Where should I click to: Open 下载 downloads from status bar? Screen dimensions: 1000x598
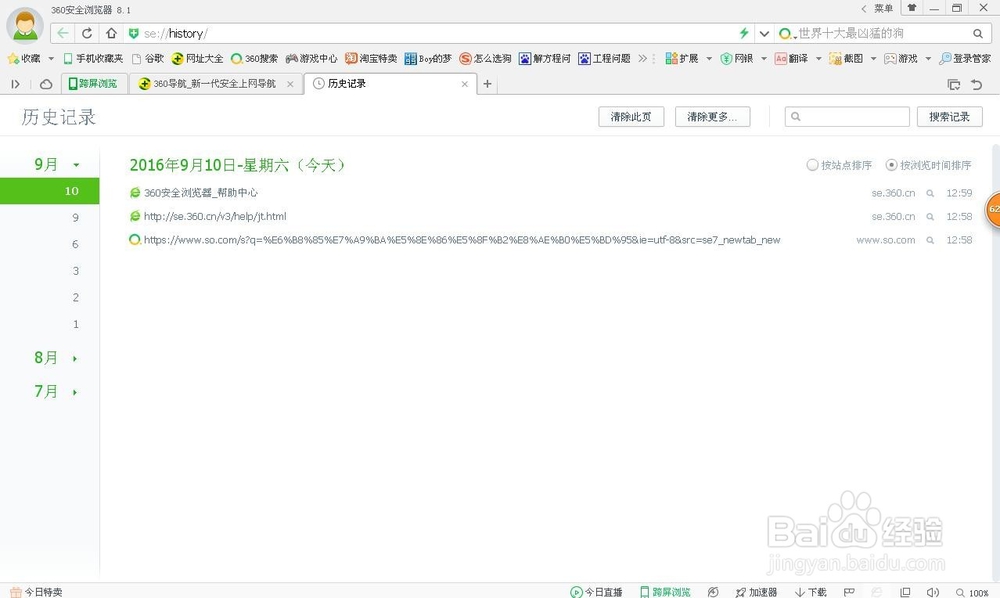811,592
